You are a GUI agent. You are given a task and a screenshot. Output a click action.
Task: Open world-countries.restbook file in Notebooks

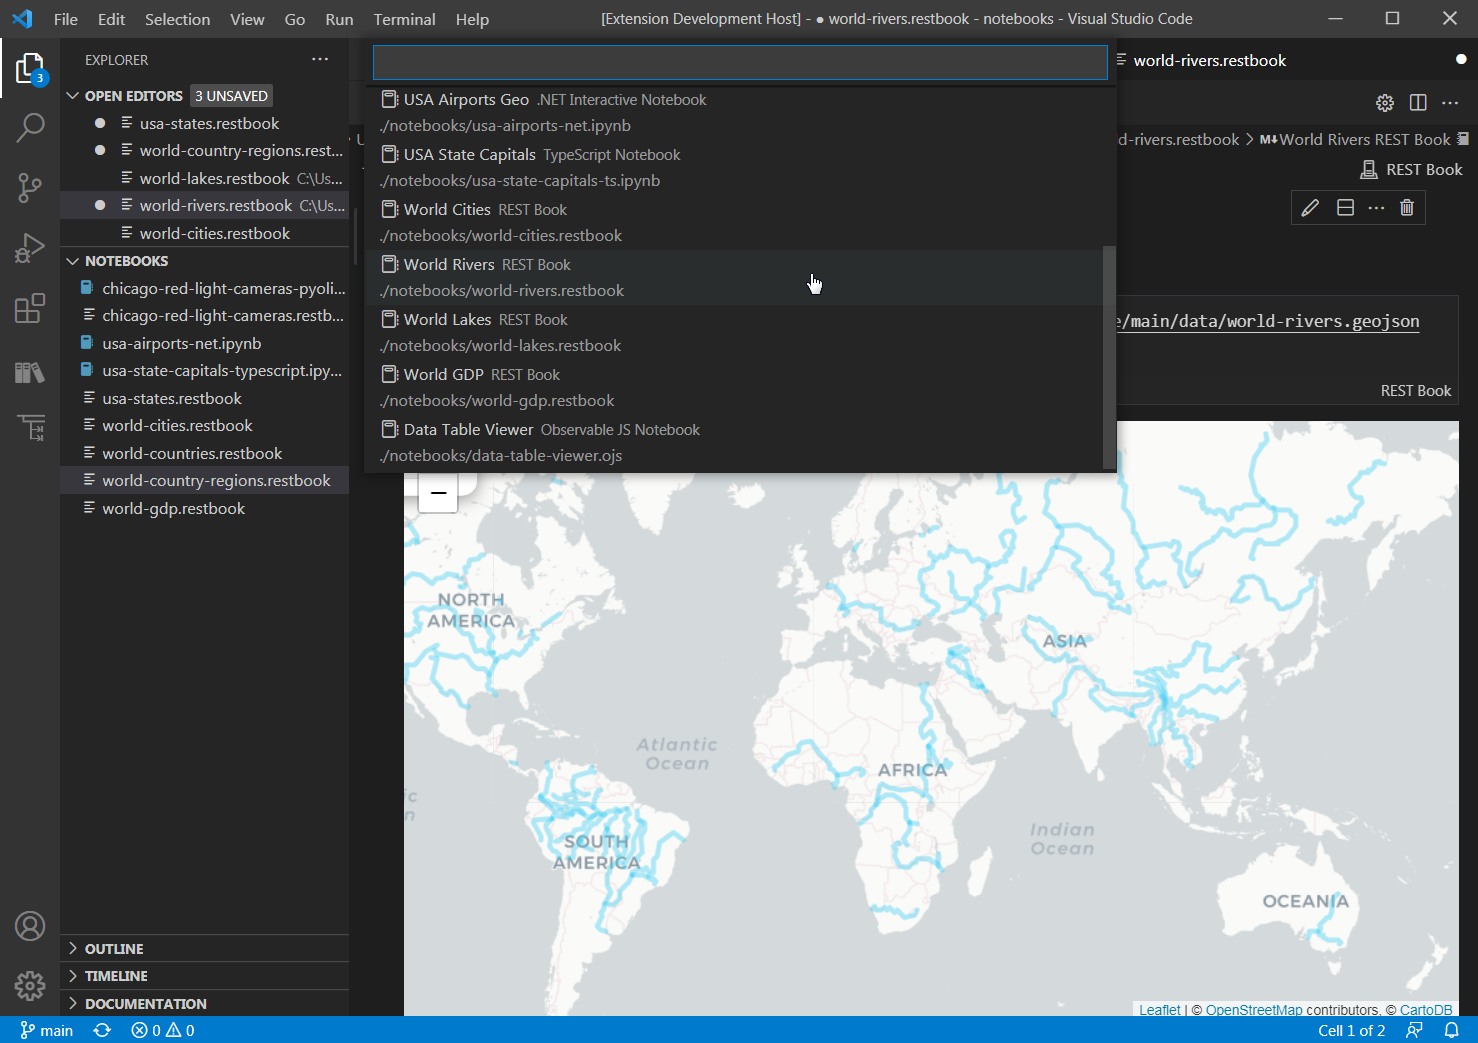pos(205,453)
